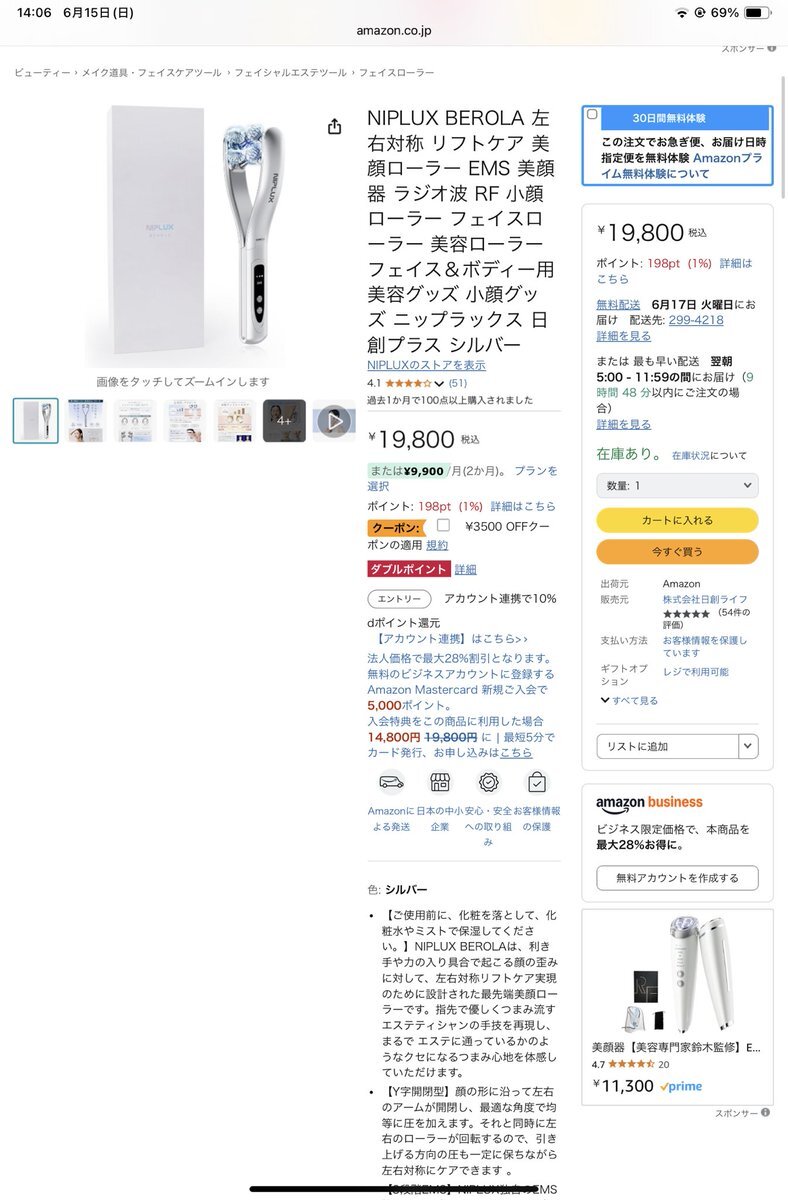This screenshot has height=1200, width=788.
Task: Go to ビューティー breadcrumb category
Action: [x=42, y=73]
